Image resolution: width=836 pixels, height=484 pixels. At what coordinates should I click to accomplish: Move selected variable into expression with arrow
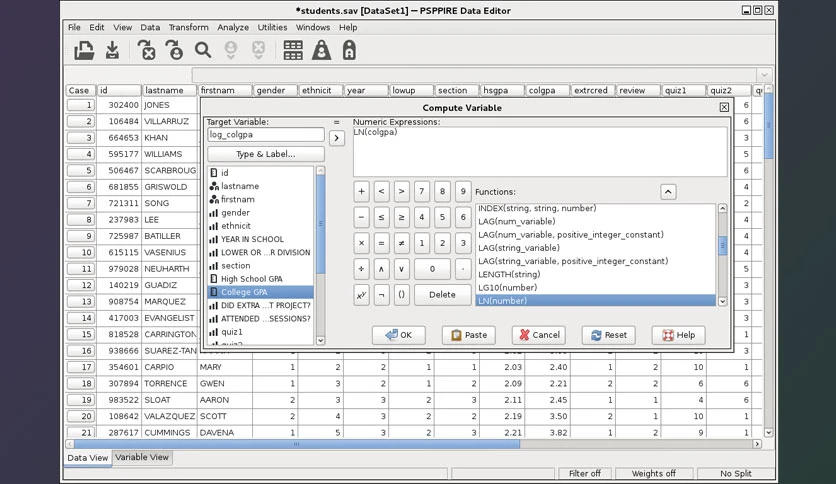[336, 138]
